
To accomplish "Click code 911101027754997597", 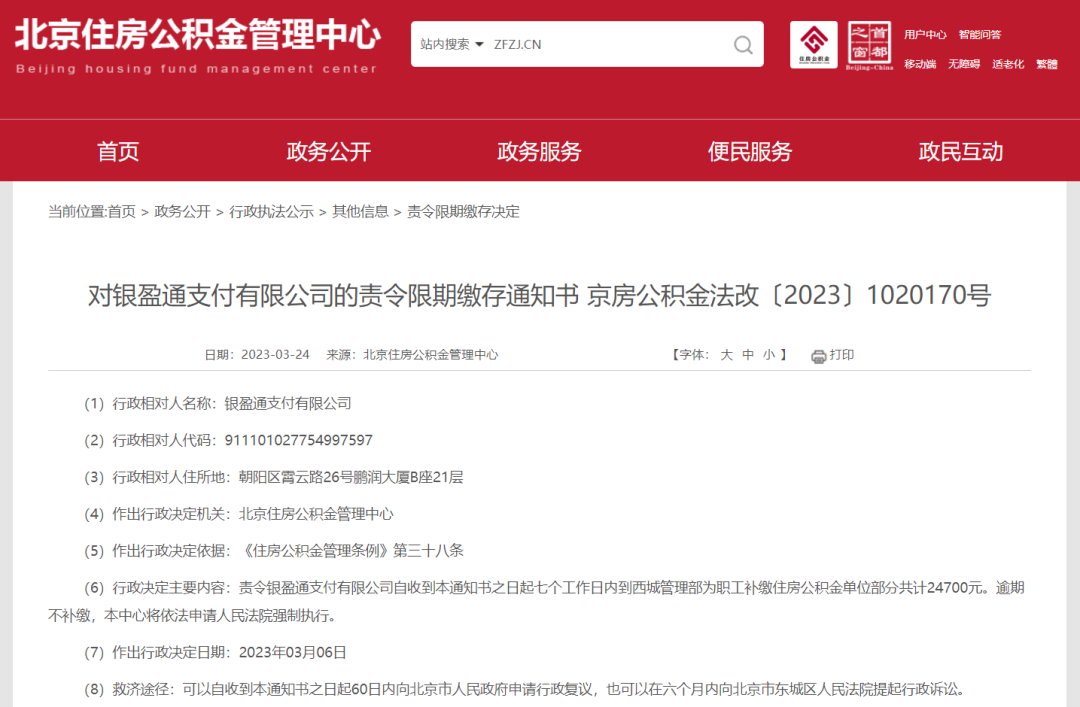I will click(x=298, y=440).
